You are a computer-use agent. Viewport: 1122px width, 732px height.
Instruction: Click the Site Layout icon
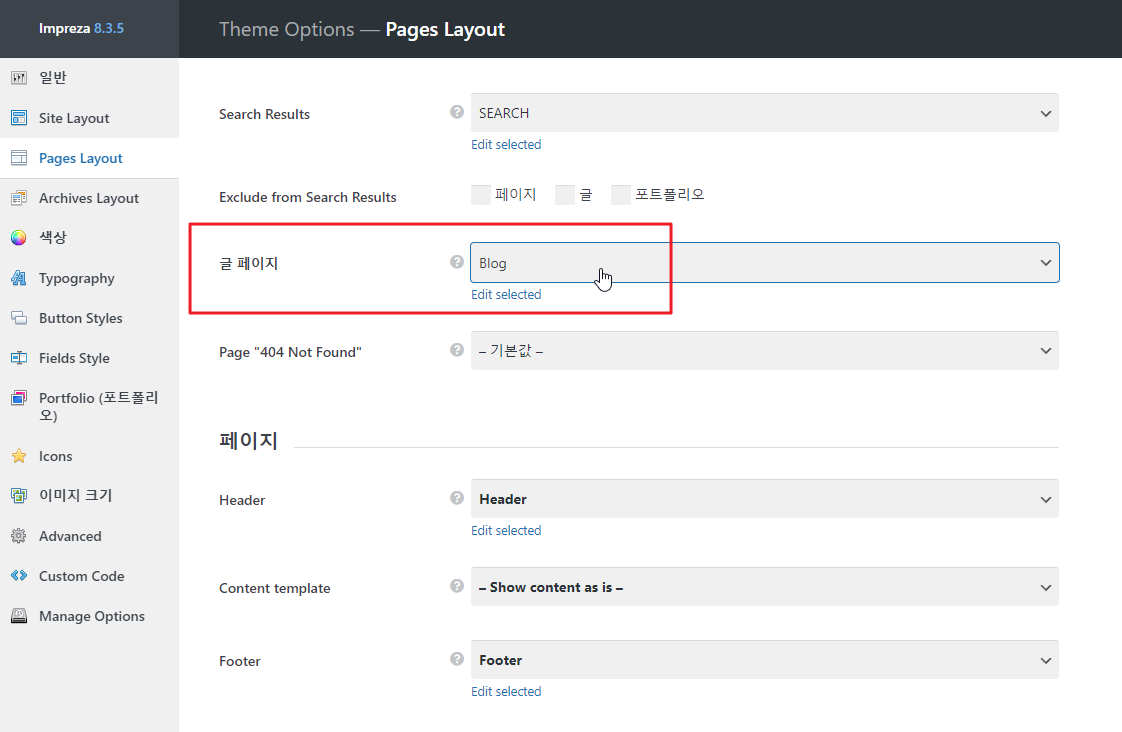[x=19, y=118]
